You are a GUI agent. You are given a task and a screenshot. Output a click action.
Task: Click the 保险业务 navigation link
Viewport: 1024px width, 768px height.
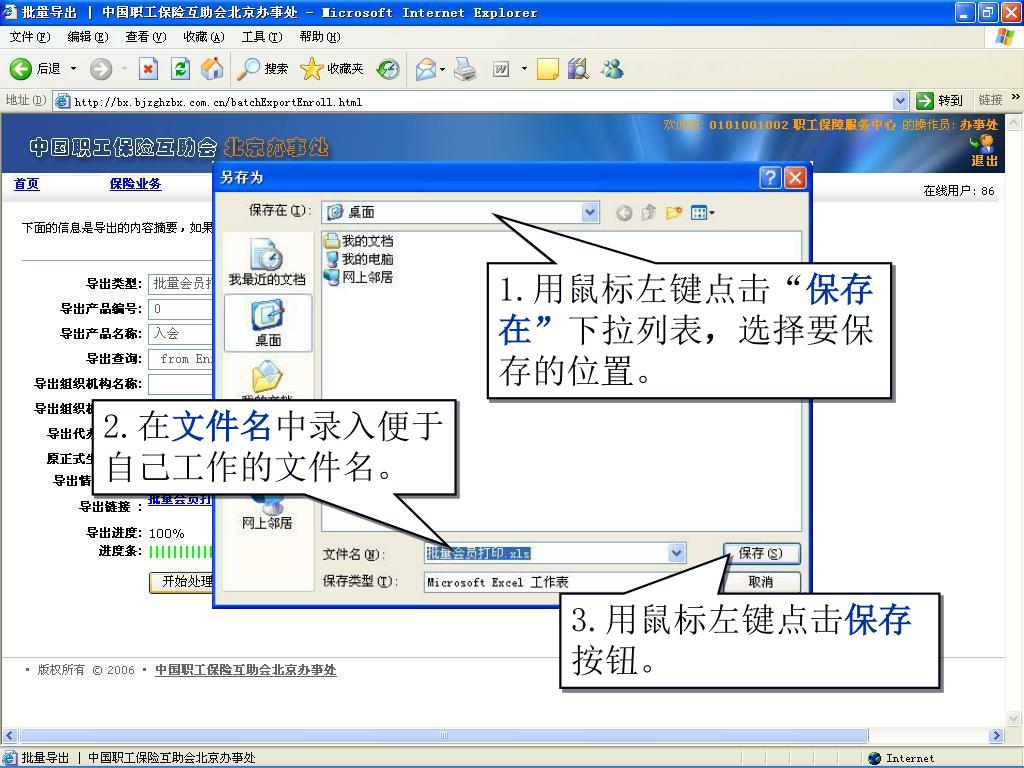135,184
